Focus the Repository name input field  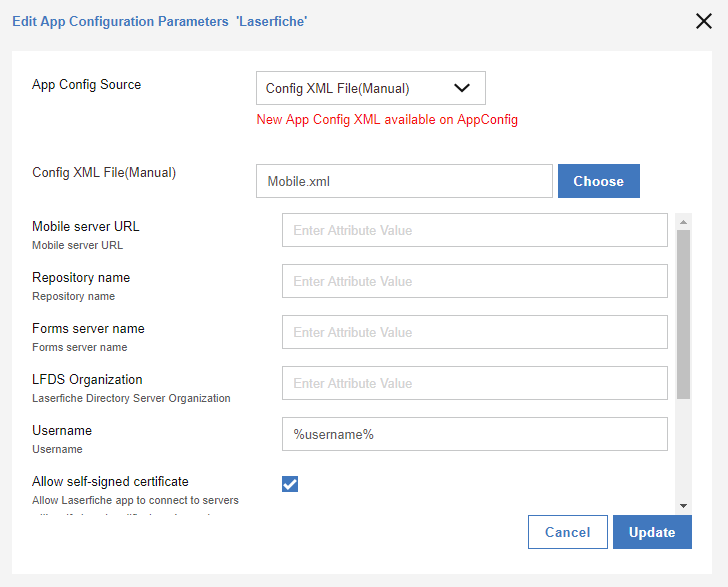pyautogui.click(x=474, y=281)
